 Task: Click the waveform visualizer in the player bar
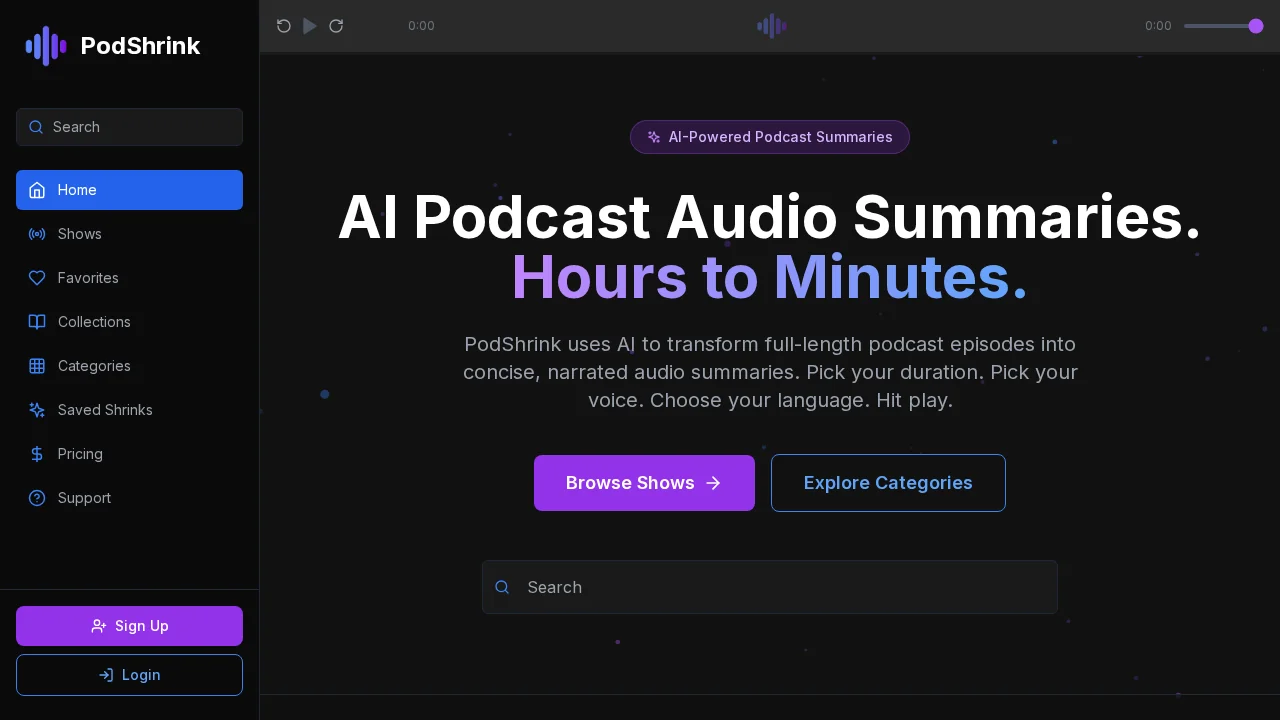[770, 26]
